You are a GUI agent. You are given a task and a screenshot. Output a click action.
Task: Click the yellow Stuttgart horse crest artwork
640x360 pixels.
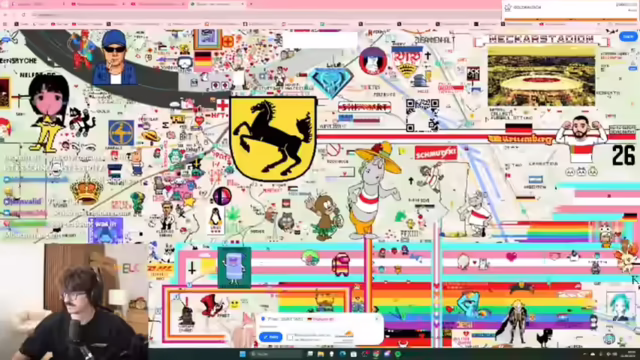273,139
